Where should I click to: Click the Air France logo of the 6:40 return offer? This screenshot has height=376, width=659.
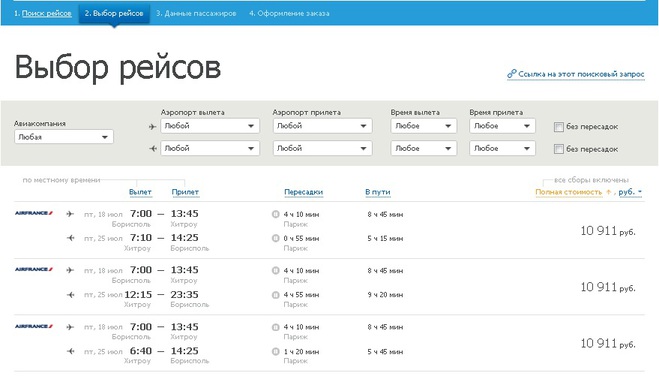[34, 326]
